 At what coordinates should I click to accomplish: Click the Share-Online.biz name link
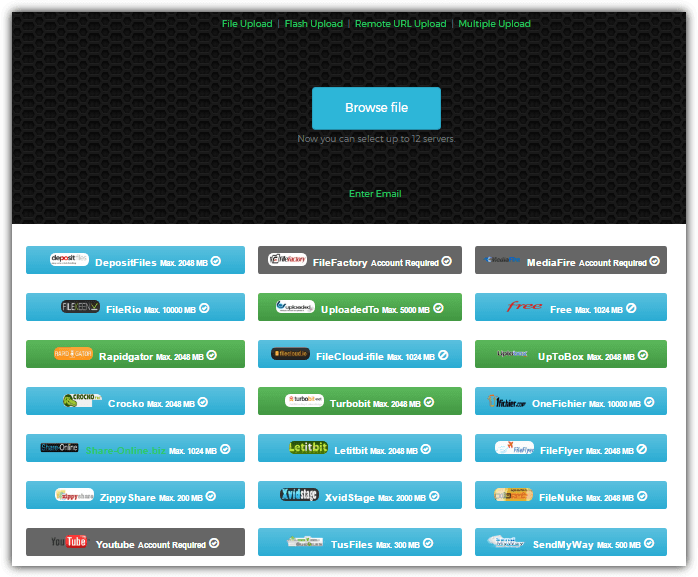[x=126, y=451]
